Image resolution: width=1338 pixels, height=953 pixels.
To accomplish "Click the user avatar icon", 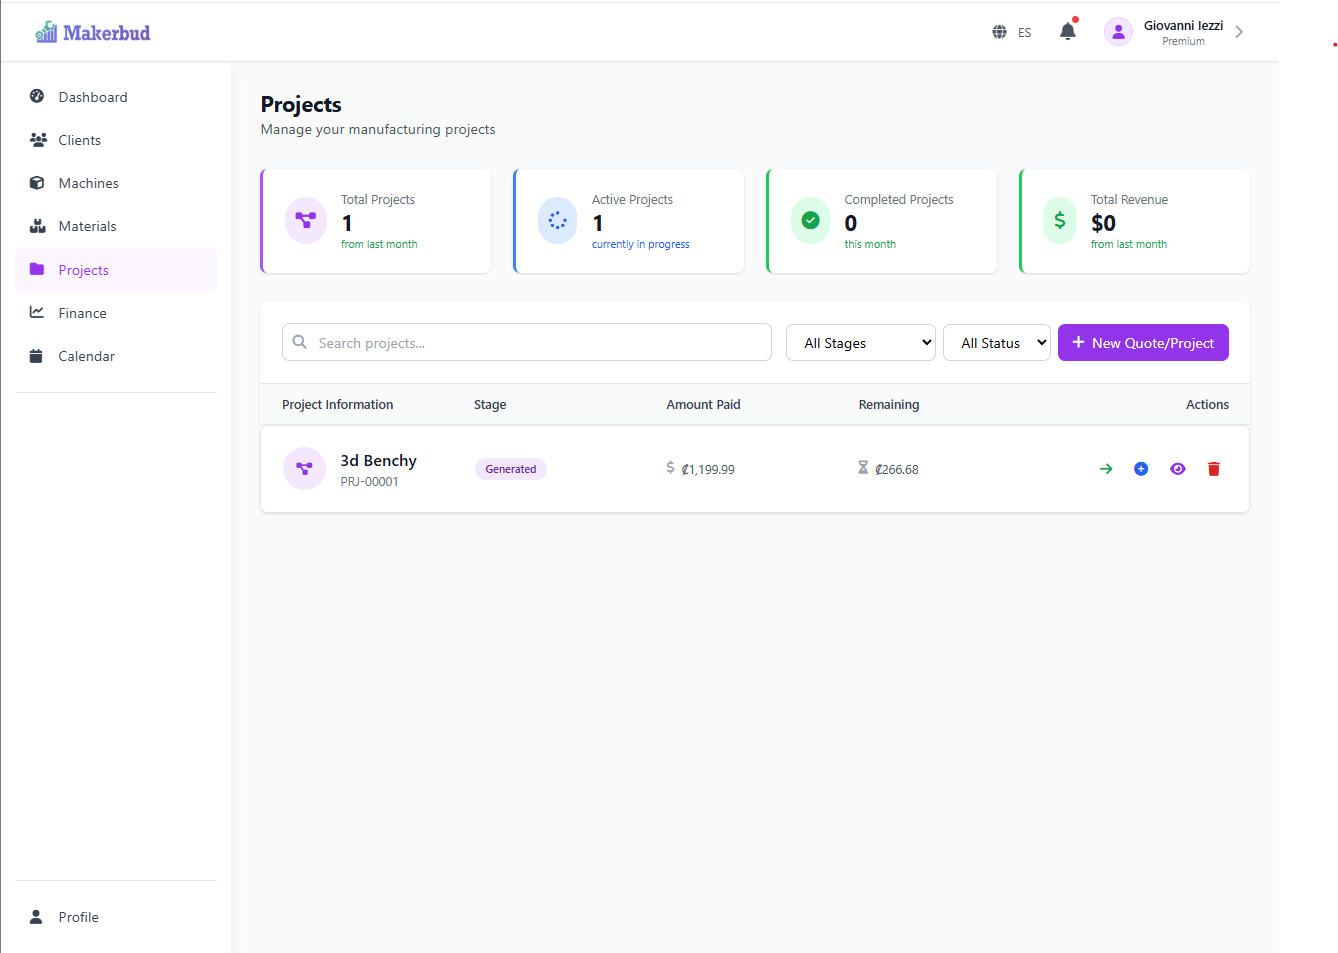I will pyautogui.click(x=1118, y=32).
